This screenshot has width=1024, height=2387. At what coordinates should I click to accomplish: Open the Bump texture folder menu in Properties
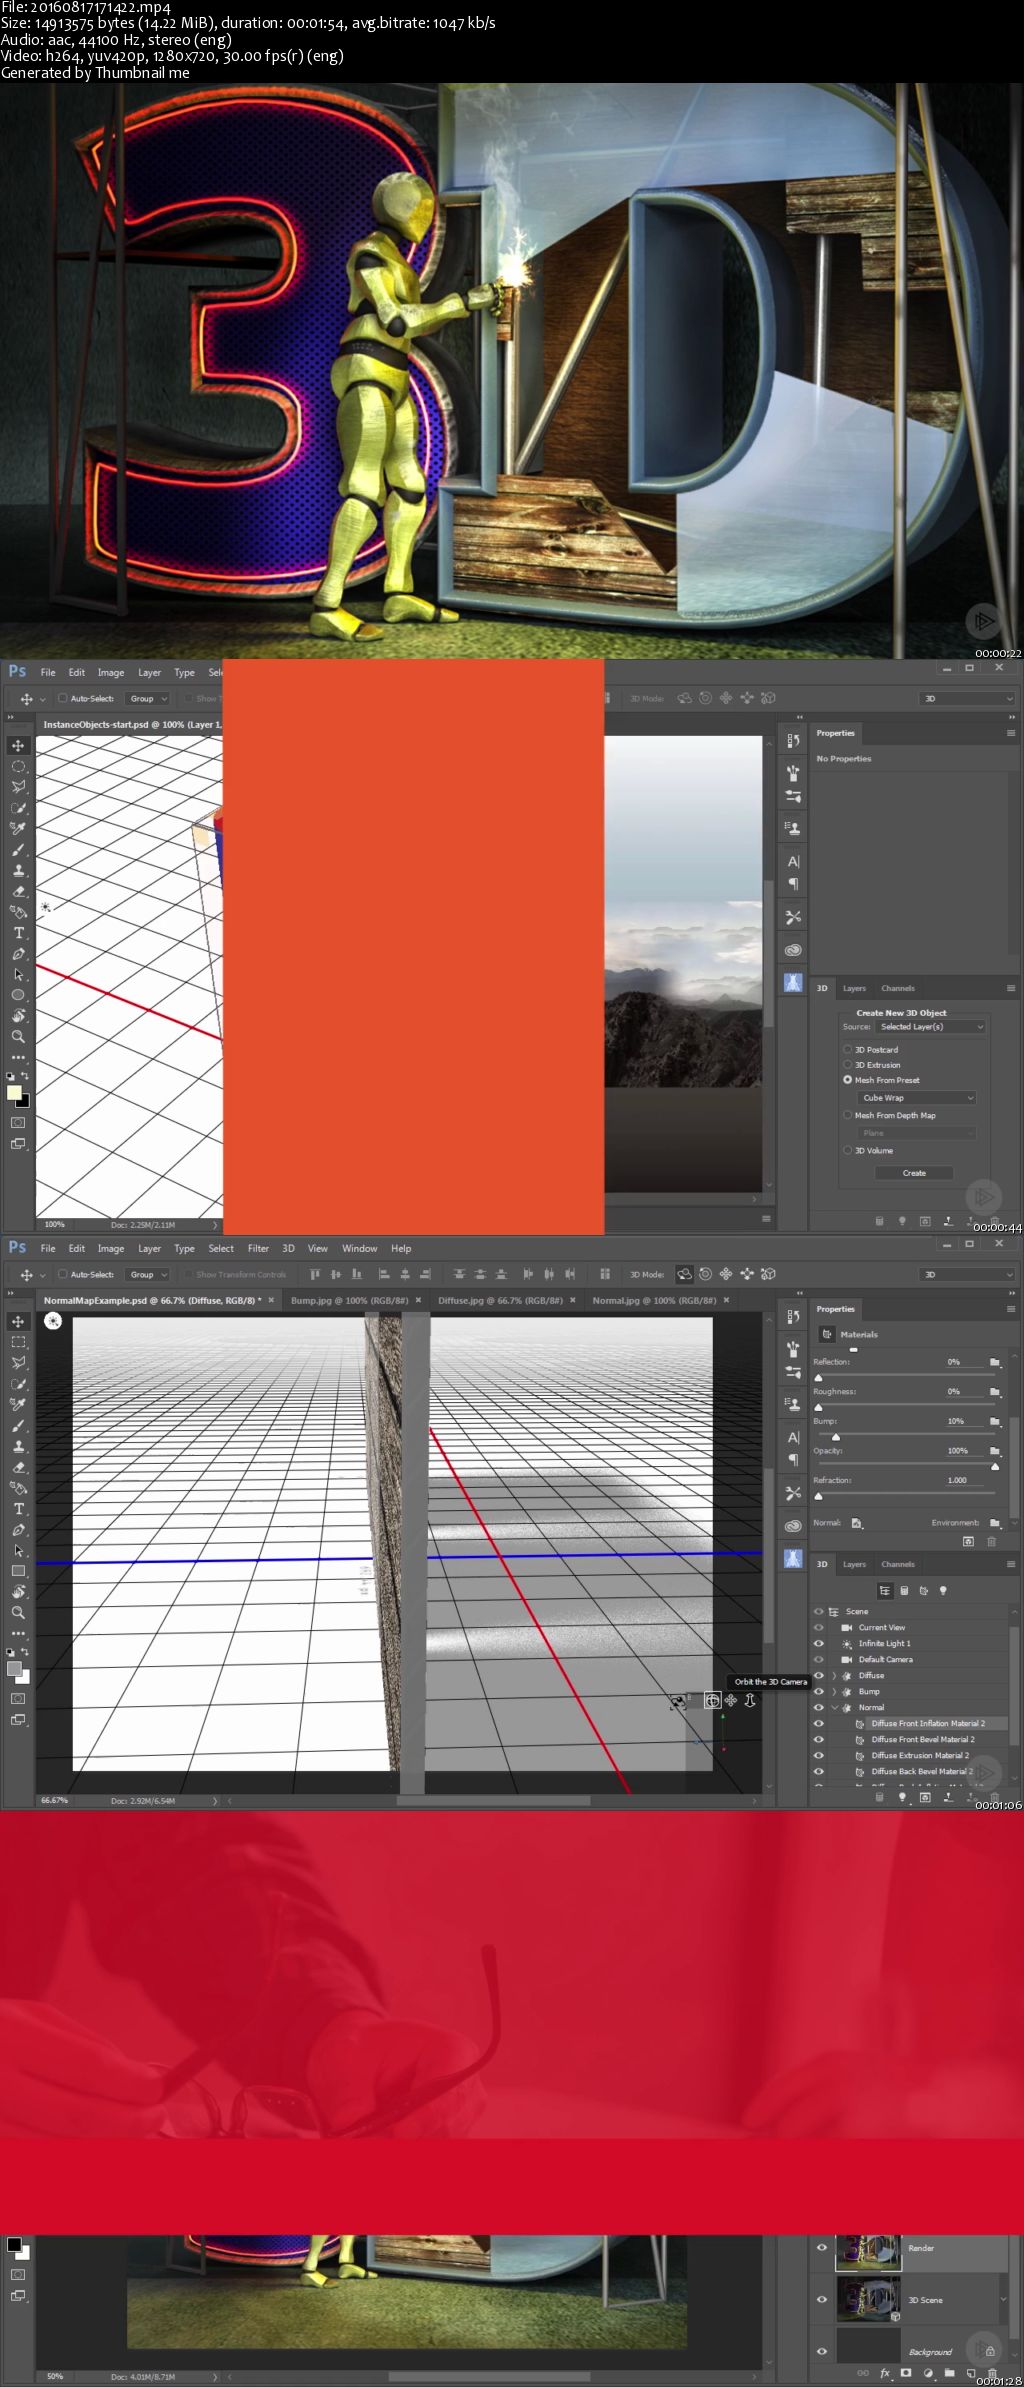tap(995, 1421)
